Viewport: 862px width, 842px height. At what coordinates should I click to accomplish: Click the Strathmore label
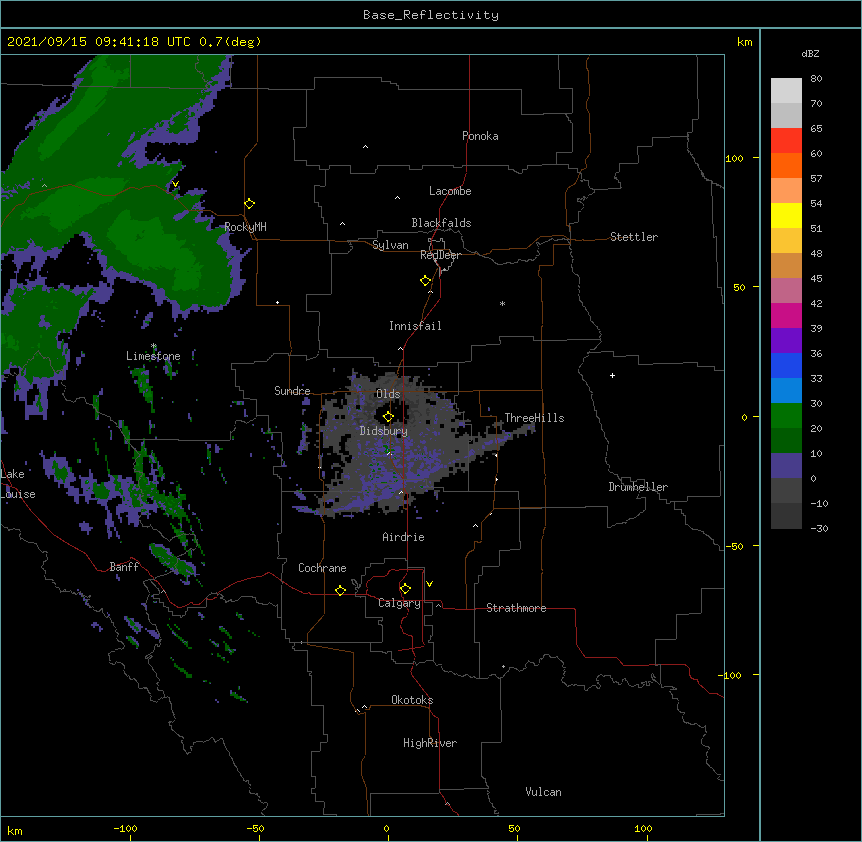(x=516, y=608)
